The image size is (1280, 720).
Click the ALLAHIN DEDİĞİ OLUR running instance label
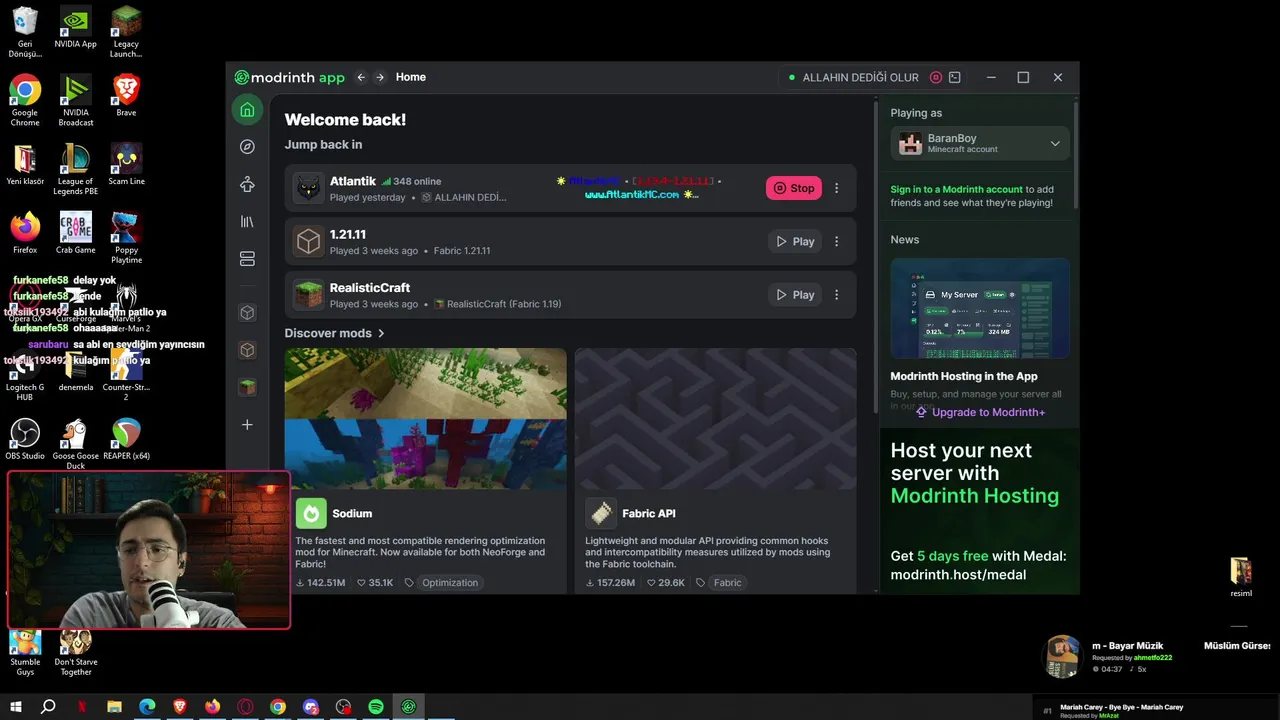coord(860,77)
